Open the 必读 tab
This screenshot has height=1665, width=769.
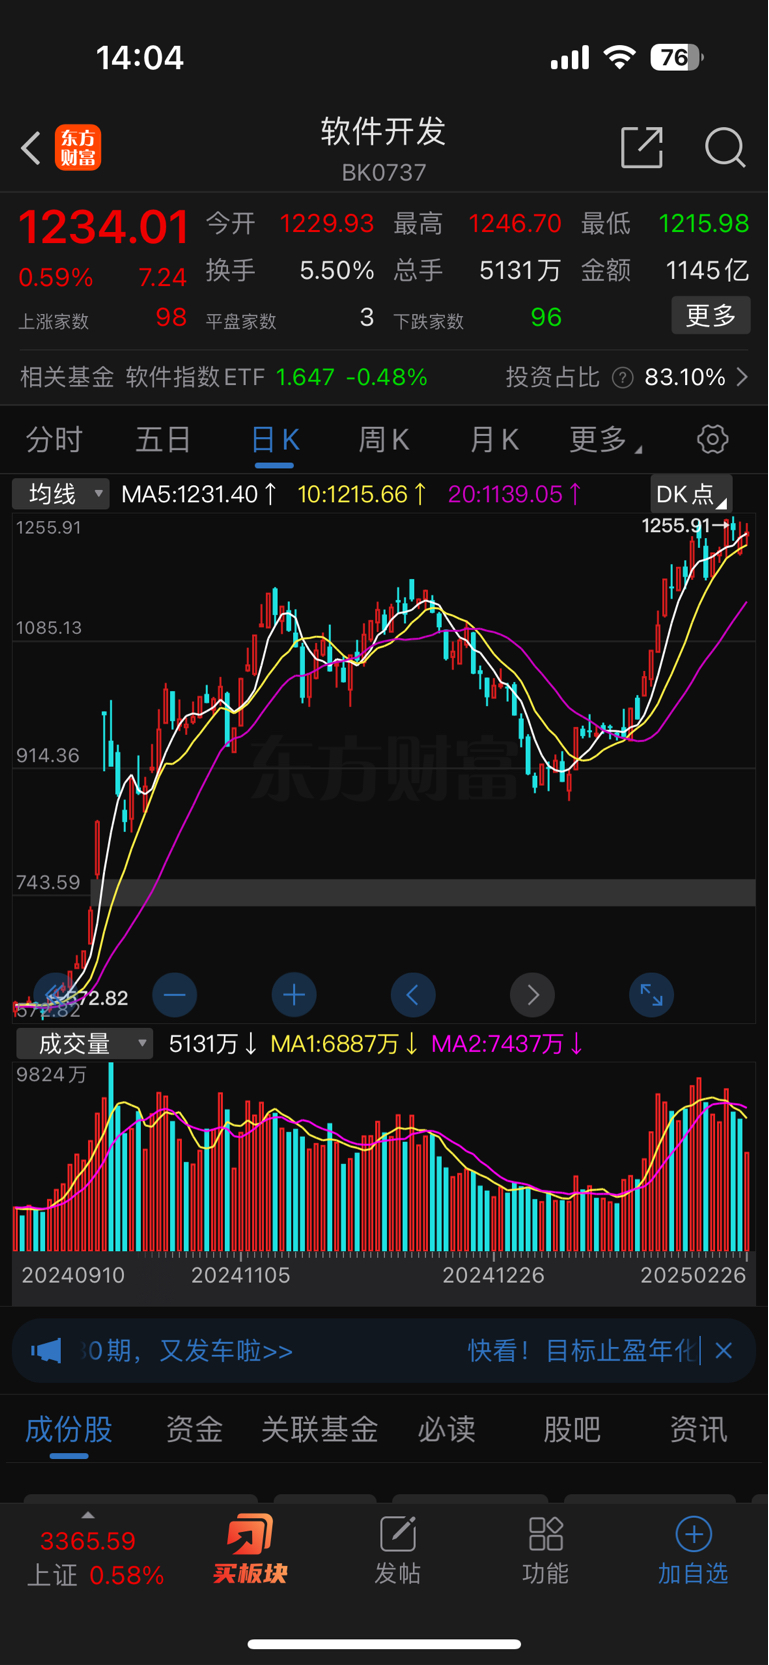(446, 1430)
